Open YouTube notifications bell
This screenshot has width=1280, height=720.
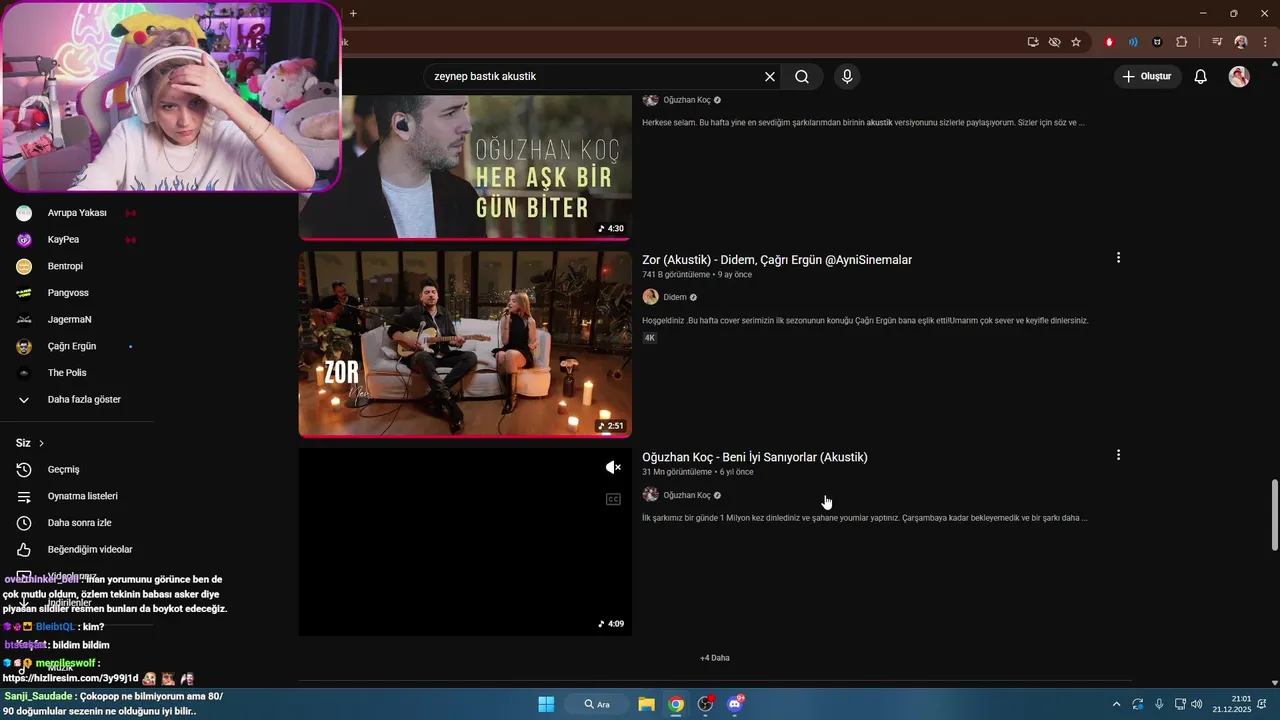pos(1201,76)
